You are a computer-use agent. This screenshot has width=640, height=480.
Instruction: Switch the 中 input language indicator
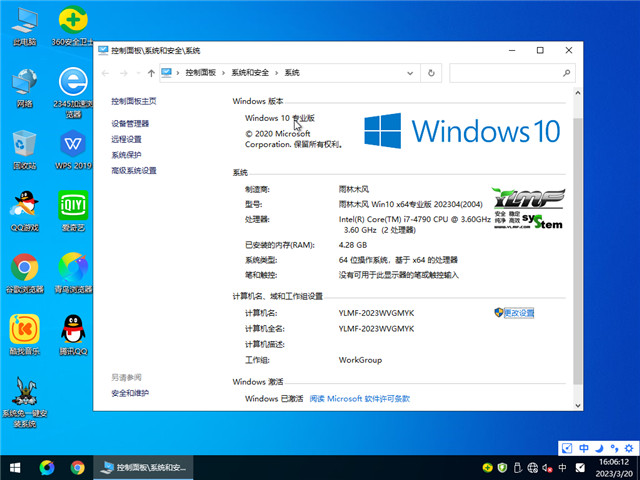pyautogui.click(x=562, y=468)
